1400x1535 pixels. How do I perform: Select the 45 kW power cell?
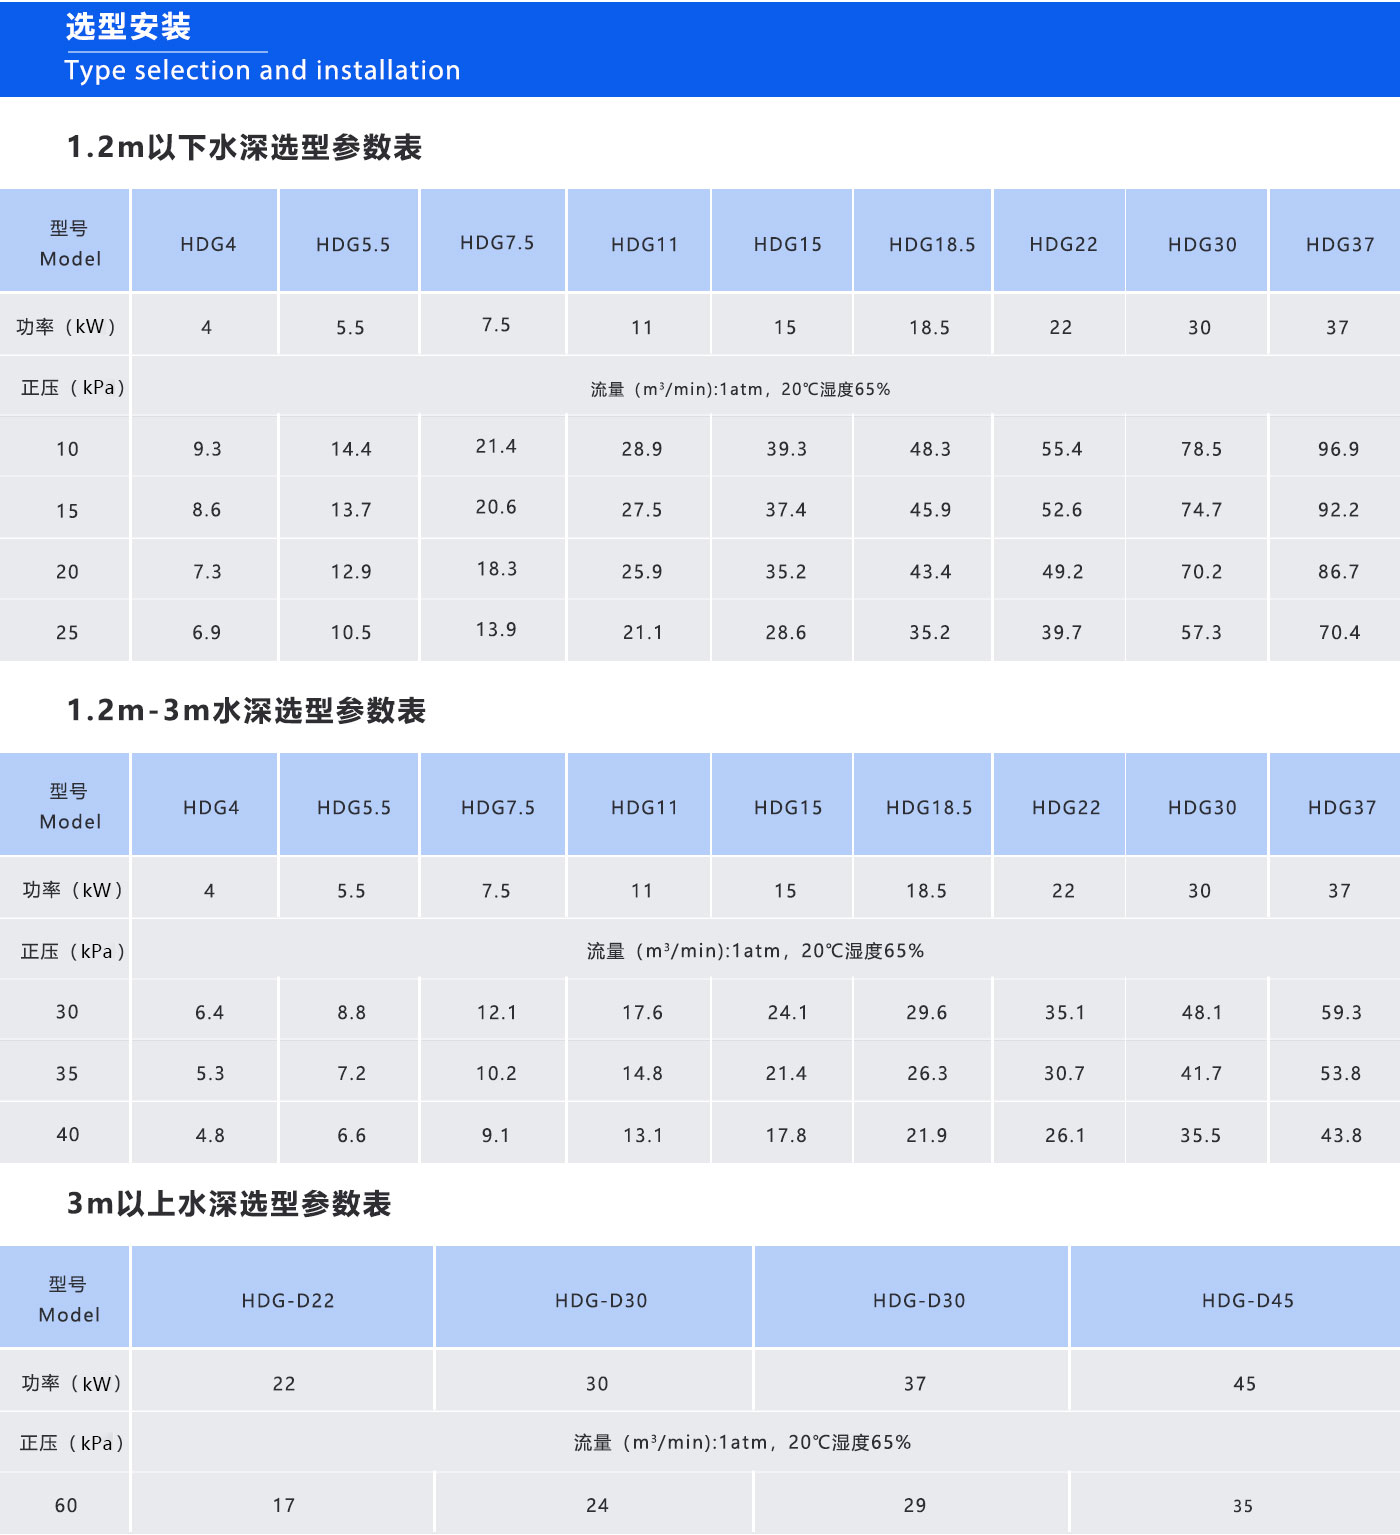tap(1244, 1384)
